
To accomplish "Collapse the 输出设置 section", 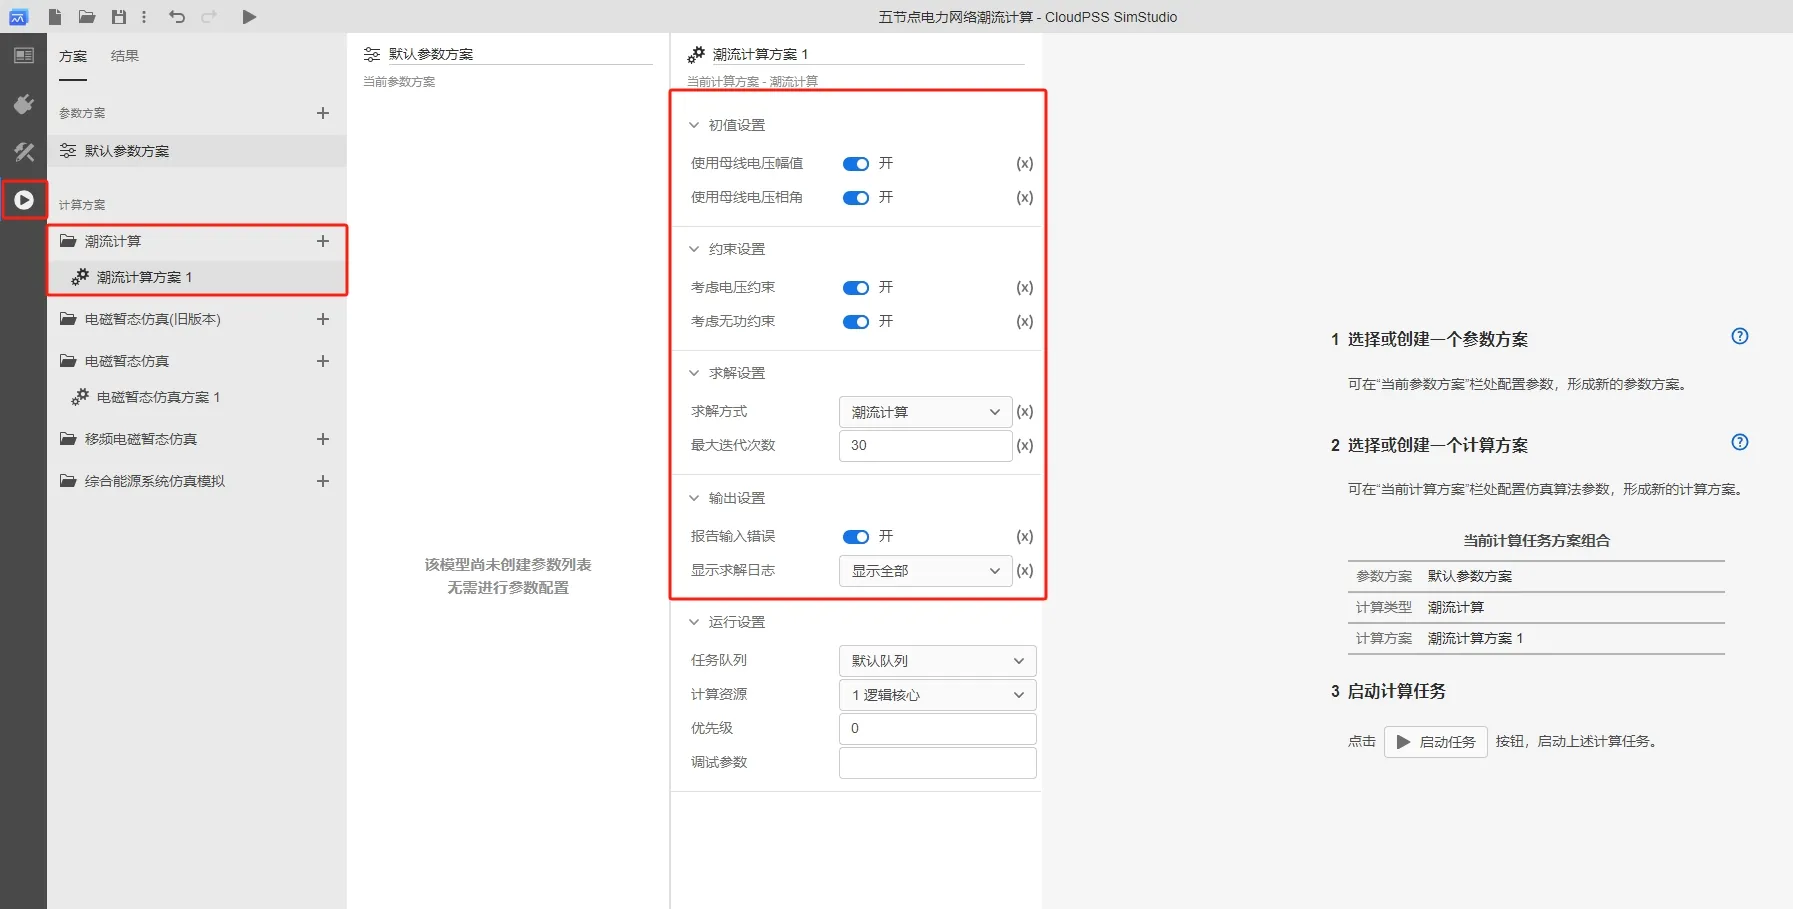I will click(x=694, y=498).
